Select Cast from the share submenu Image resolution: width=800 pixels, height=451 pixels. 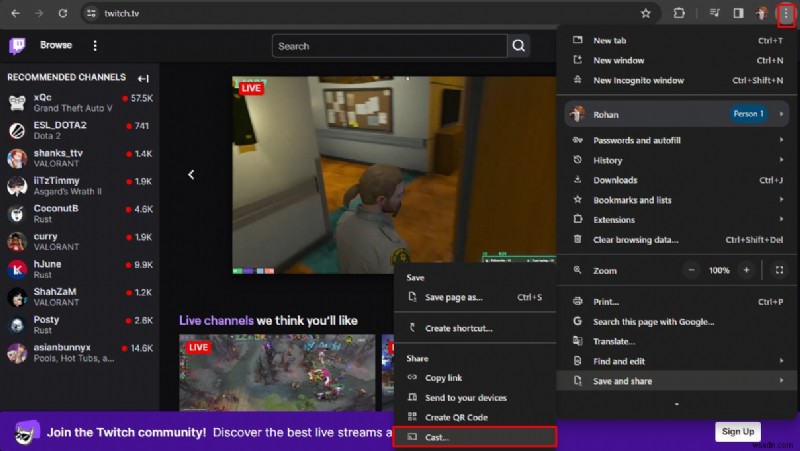tap(475, 437)
